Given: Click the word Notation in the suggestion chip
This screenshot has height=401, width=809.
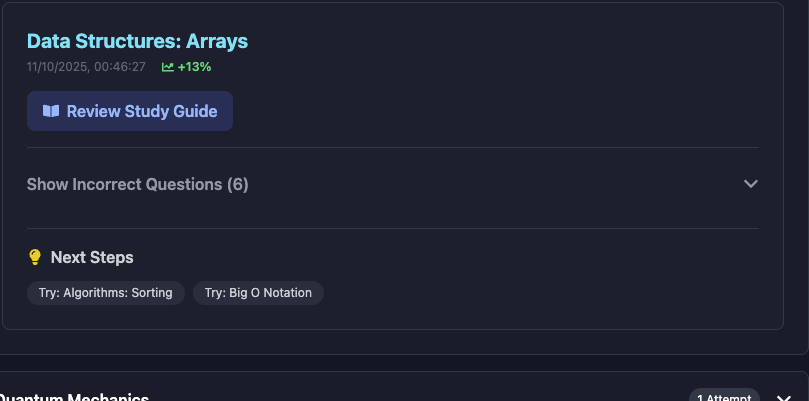Looking at the screenshot, I should click(x=288, y=293).
